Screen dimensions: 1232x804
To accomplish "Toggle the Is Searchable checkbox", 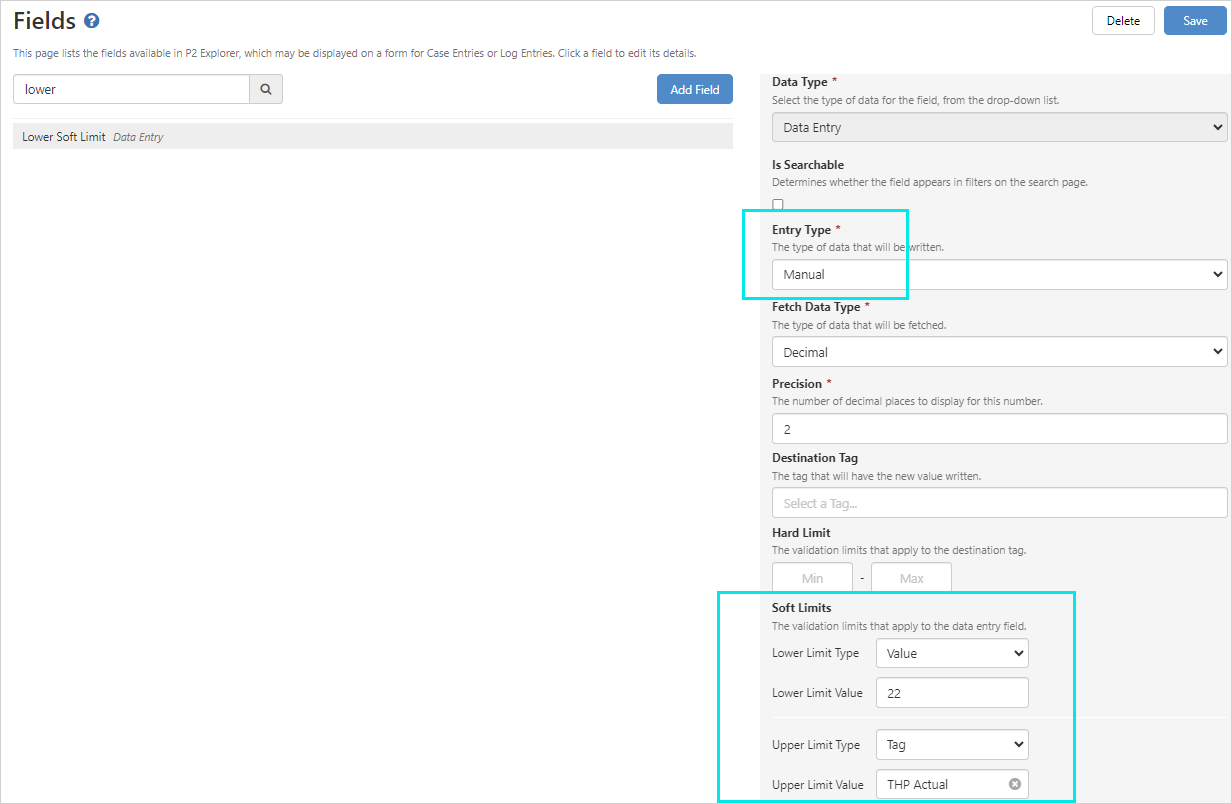I will coord(778,204).
